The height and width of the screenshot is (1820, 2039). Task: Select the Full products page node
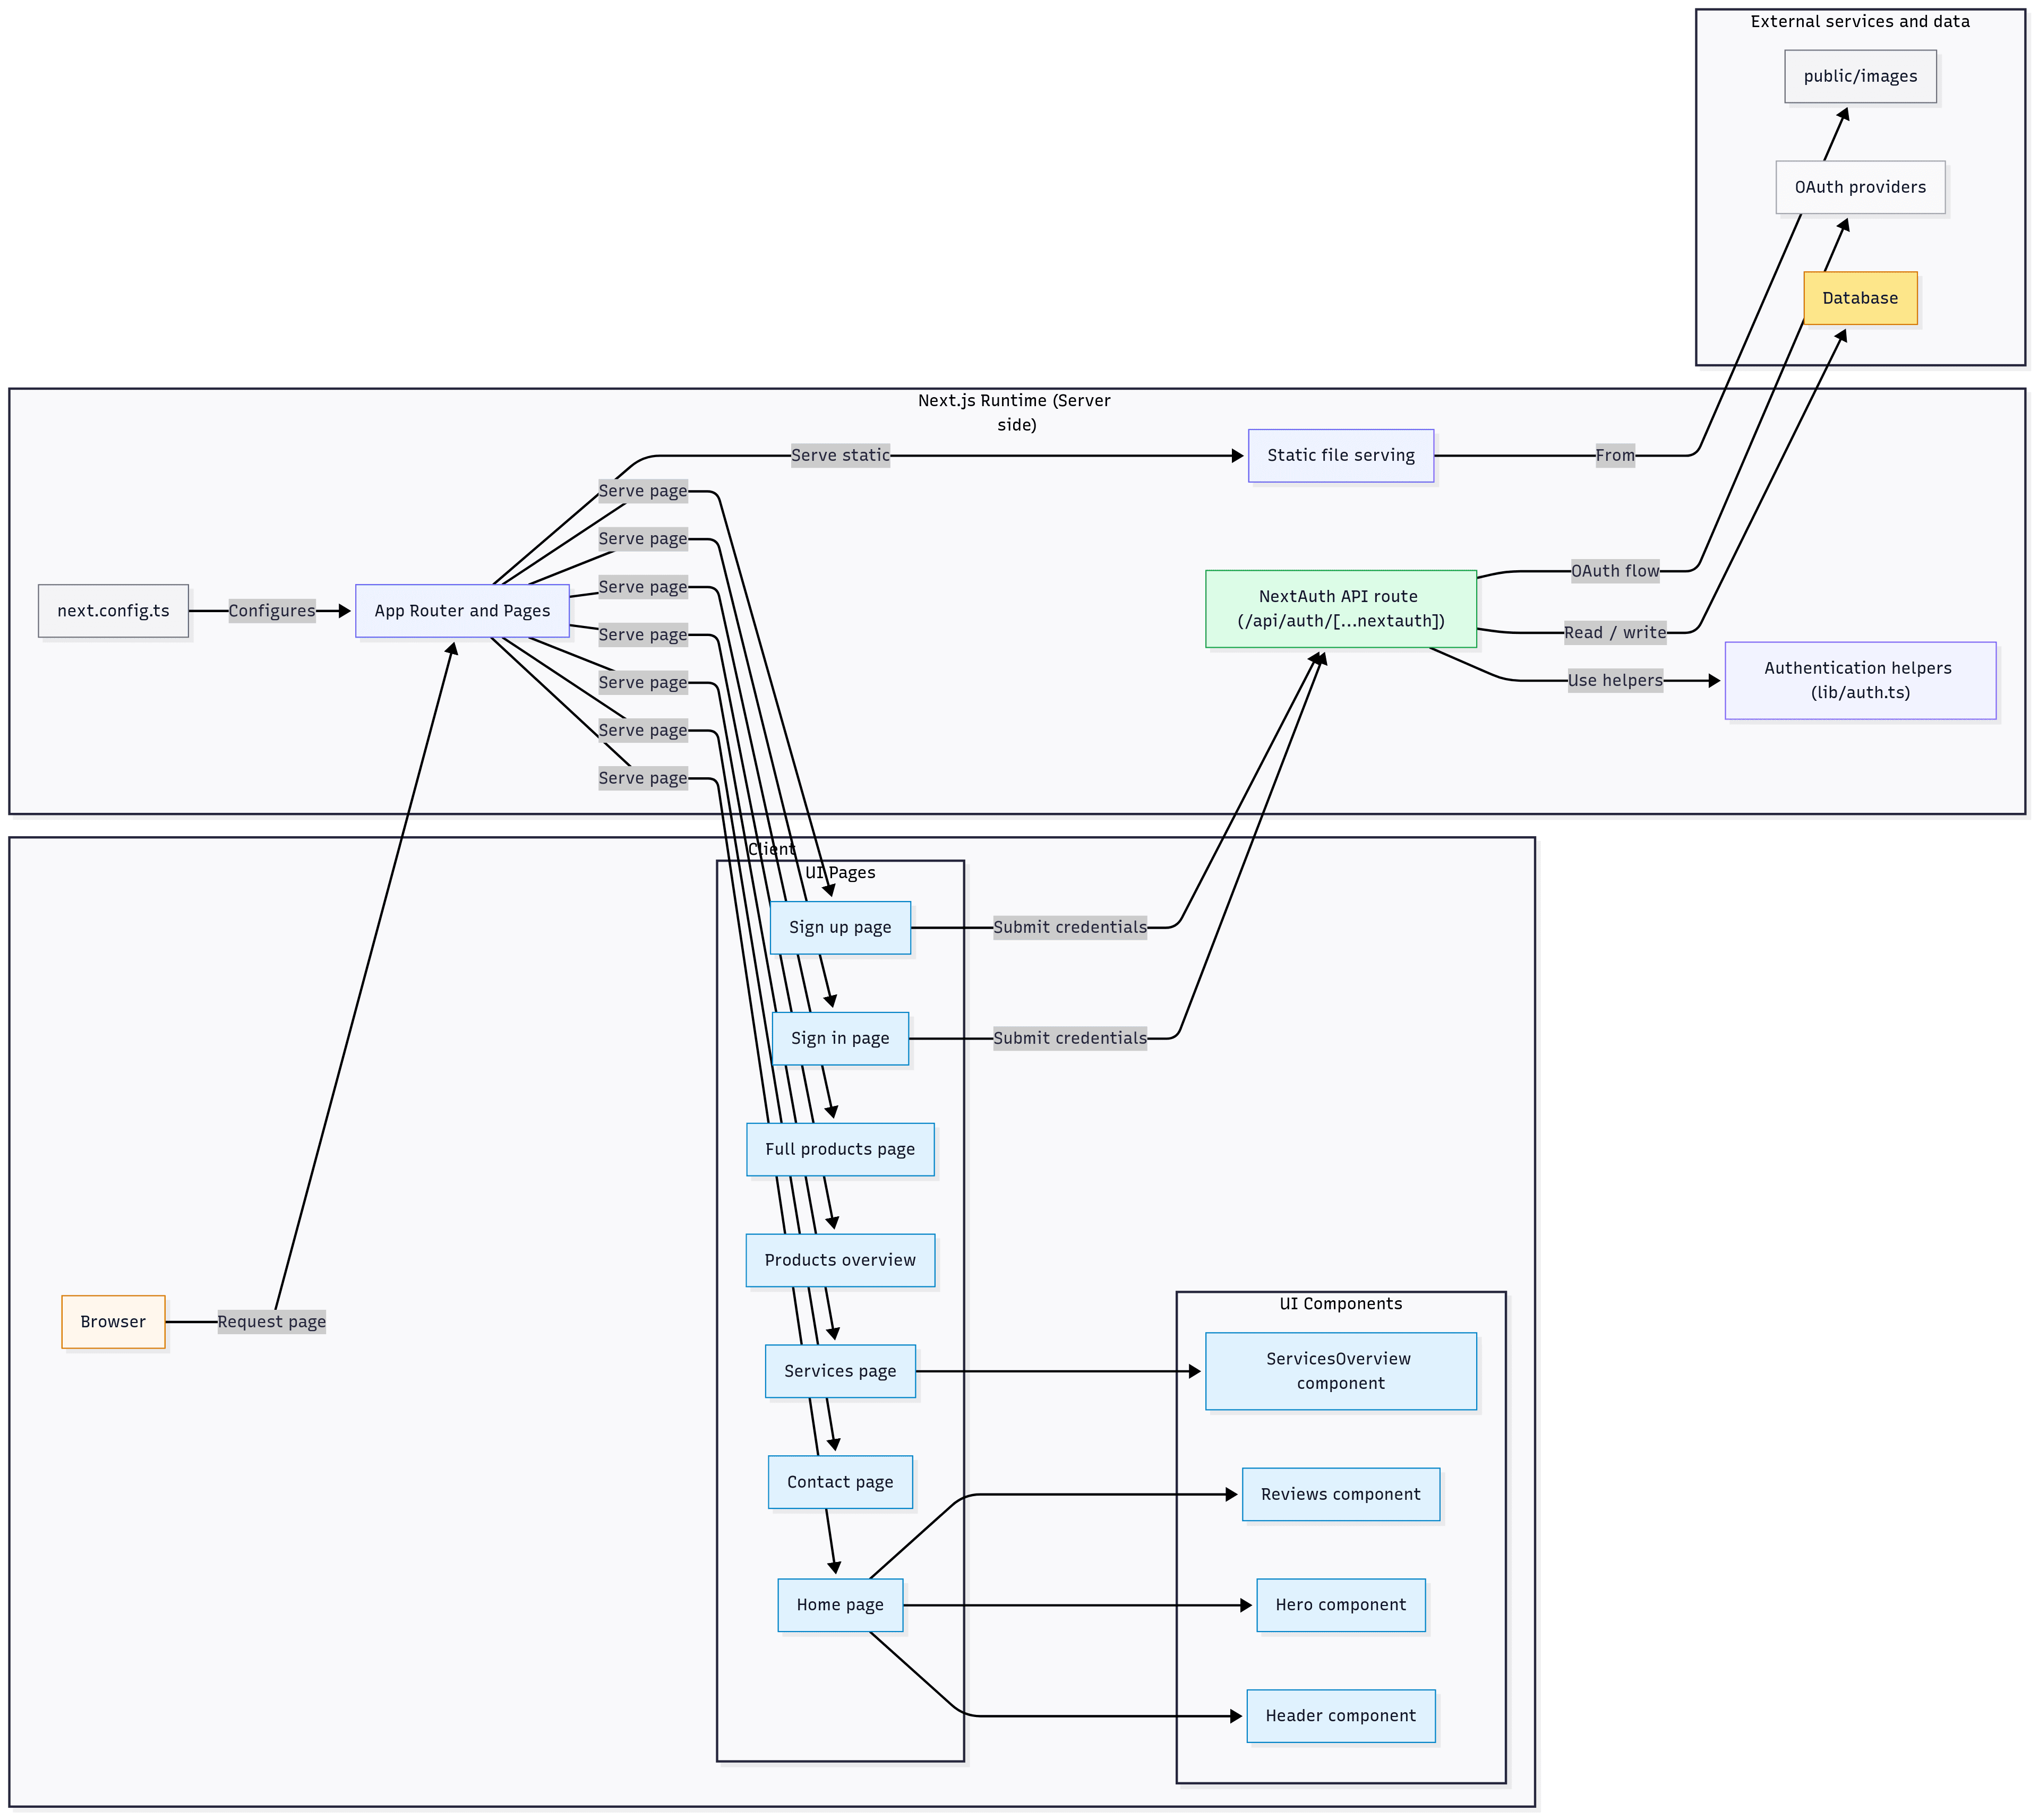[840, 1149]
